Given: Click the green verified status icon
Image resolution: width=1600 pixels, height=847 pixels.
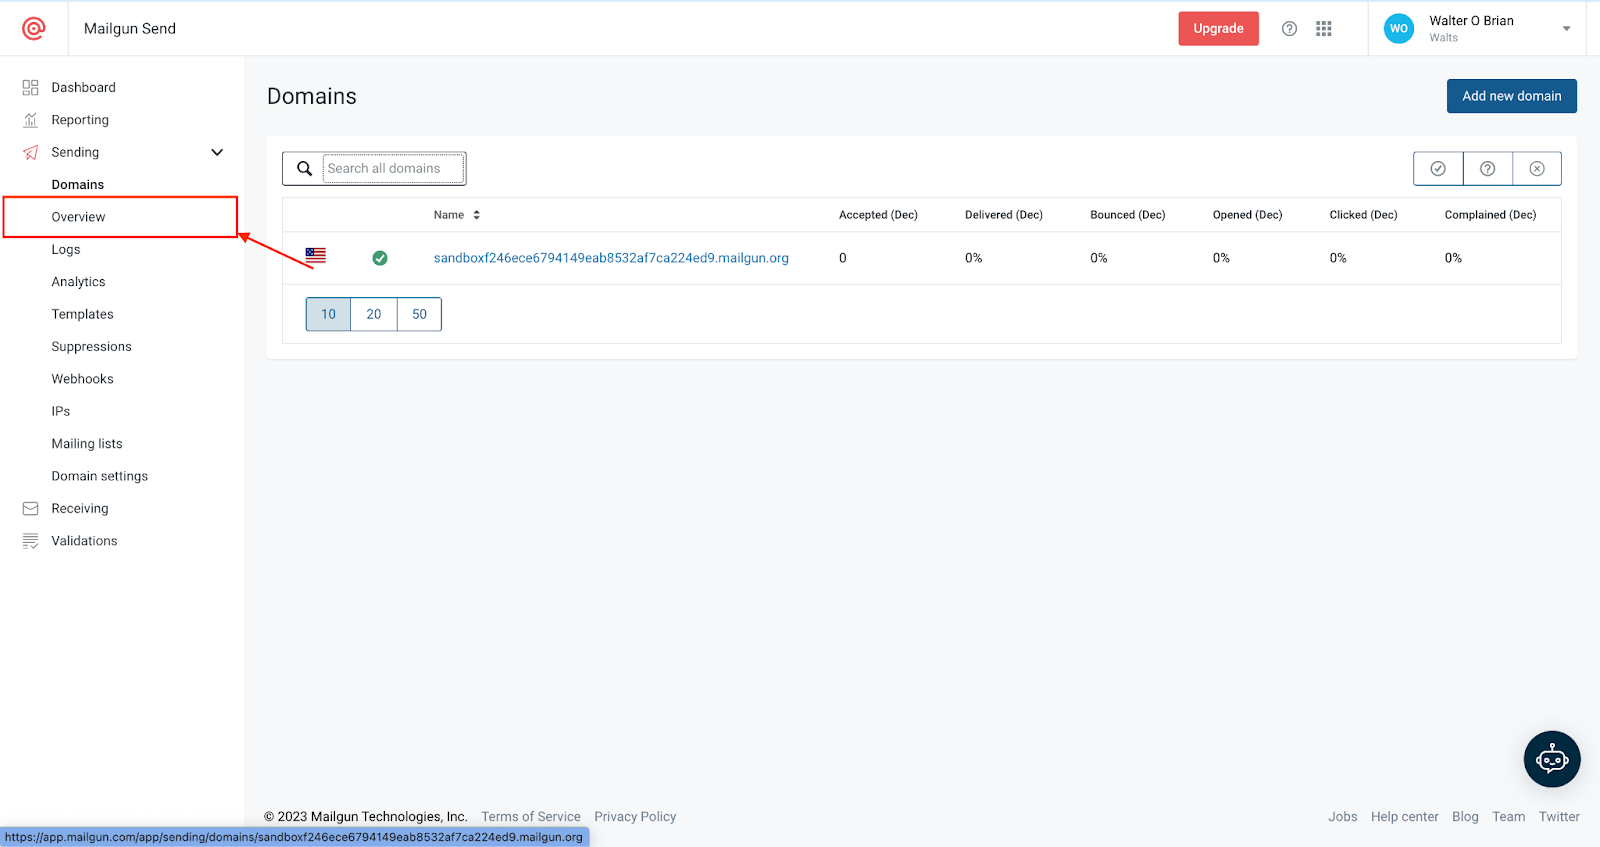Looking at the screenshot, I should pyautogui.click(x=380, y=258).
